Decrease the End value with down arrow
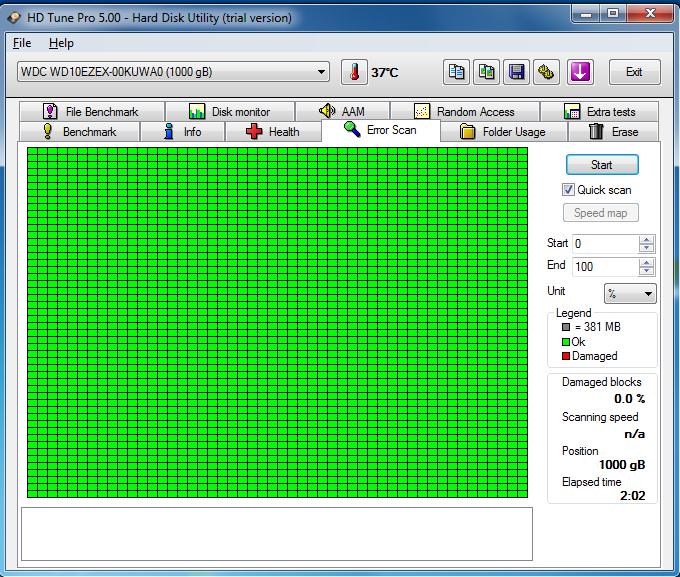This screenshot has width=680, height=577. [x=646, y=271]
